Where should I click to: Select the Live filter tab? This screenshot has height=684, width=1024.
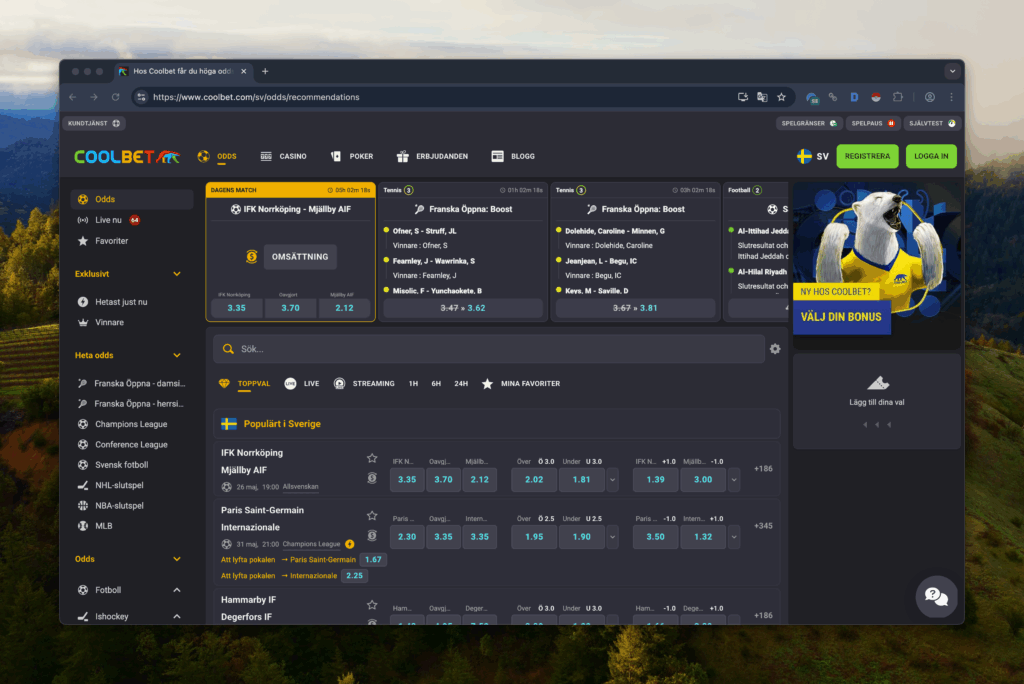coord(302,383)
